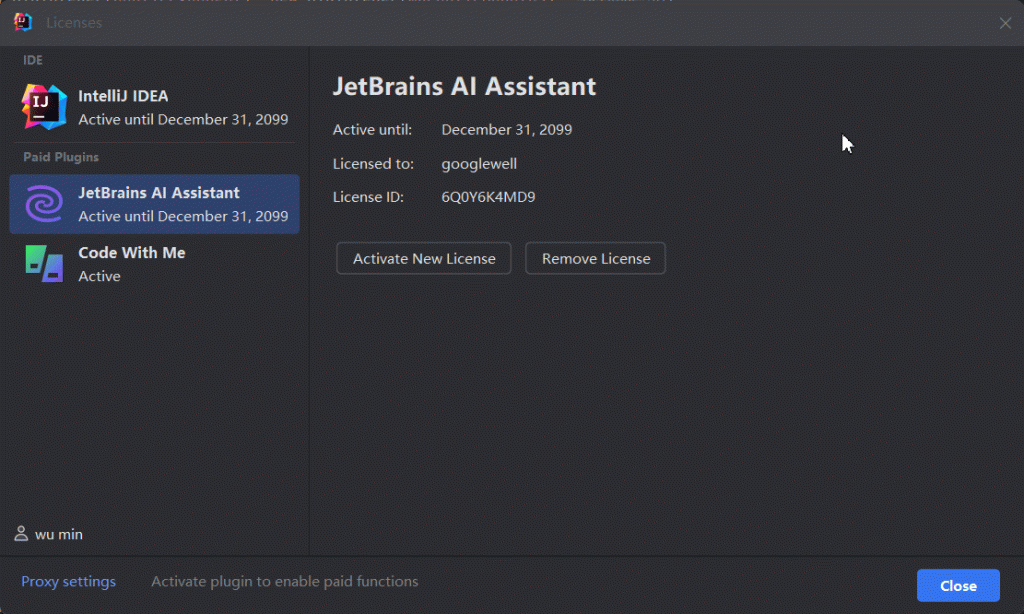Click the 'Active until:' label
Viewport: 1024px width, 614px height.
pyautogui.click(x=372, y=129)
